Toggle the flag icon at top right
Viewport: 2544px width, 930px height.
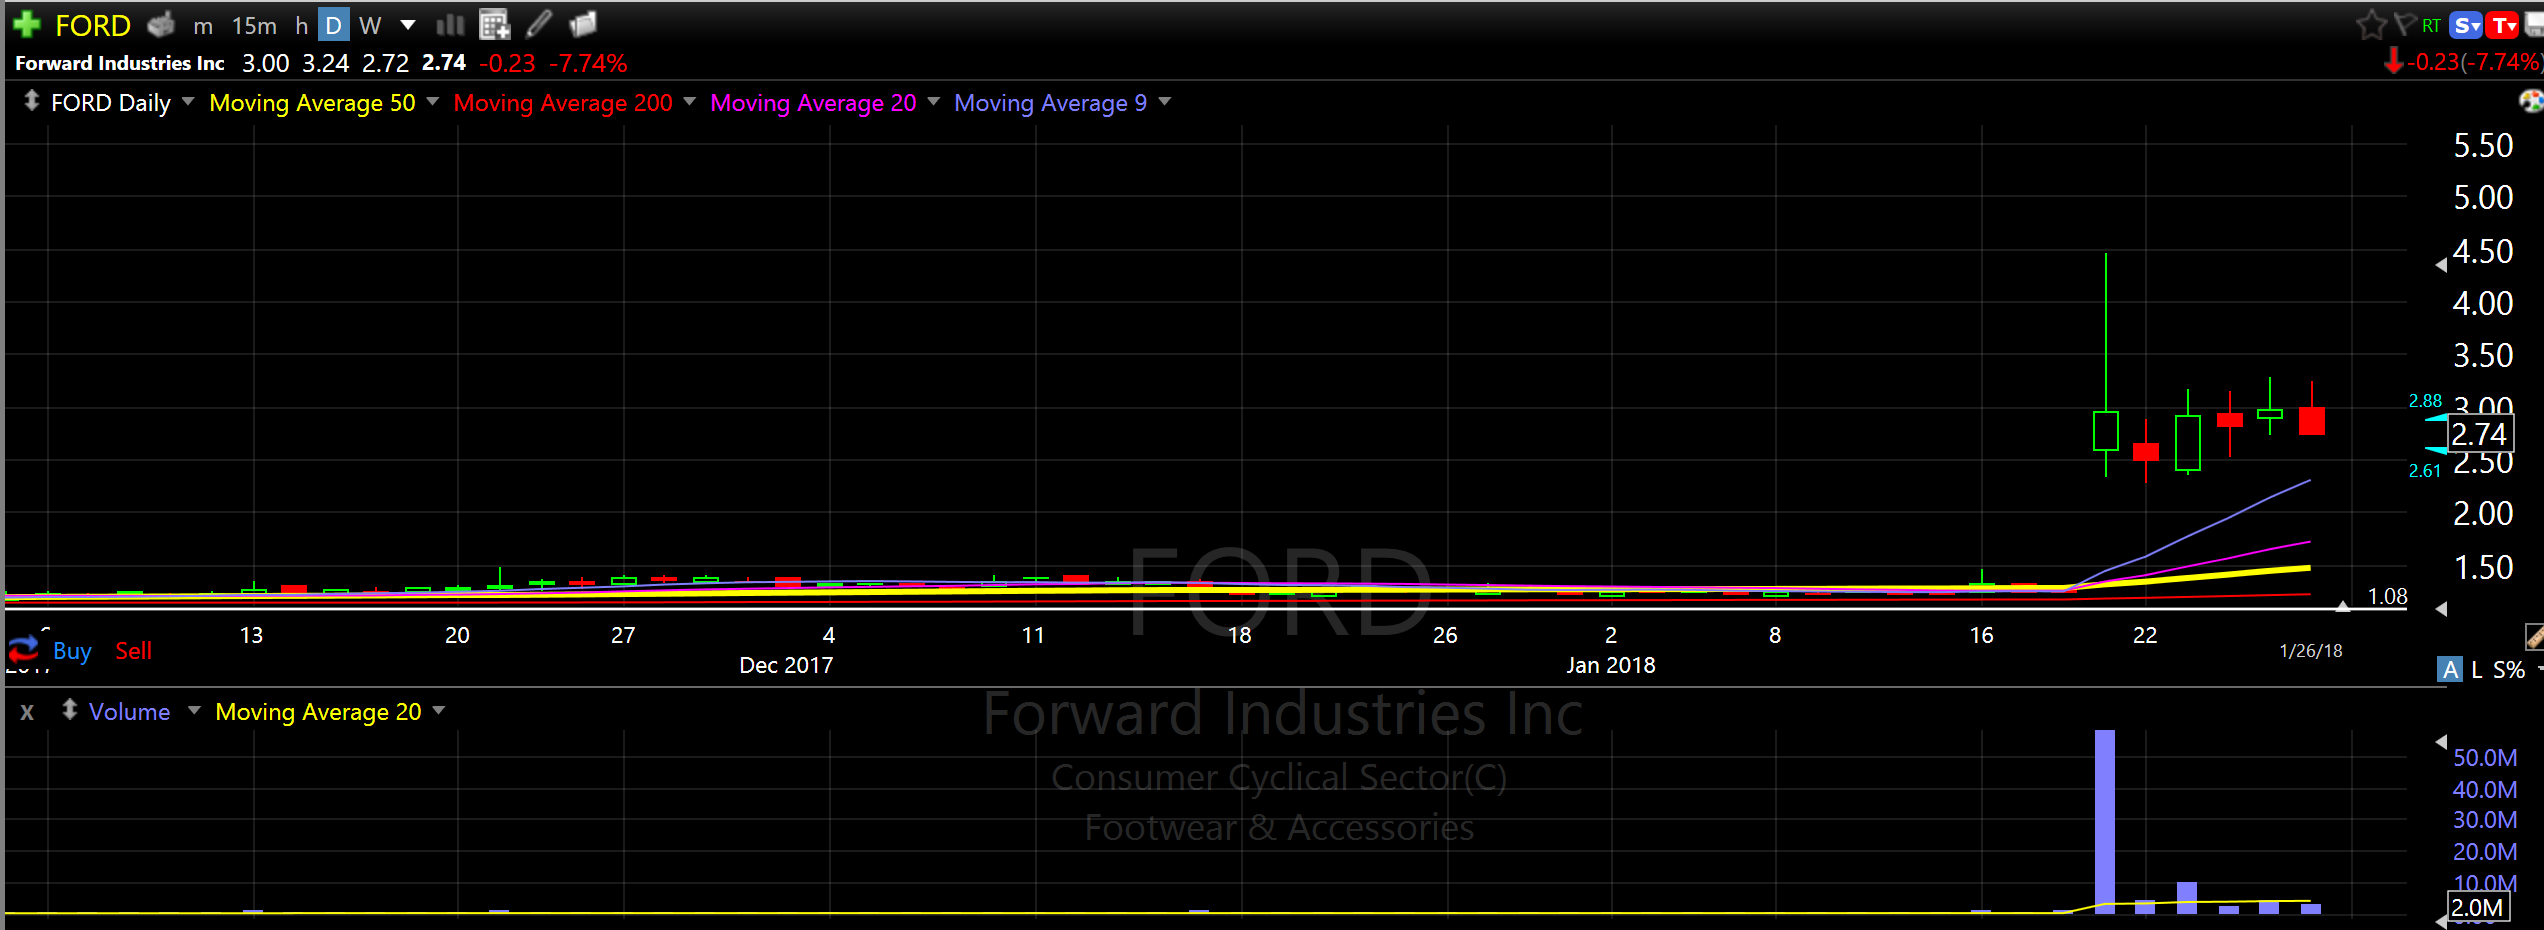point(2405,24)
